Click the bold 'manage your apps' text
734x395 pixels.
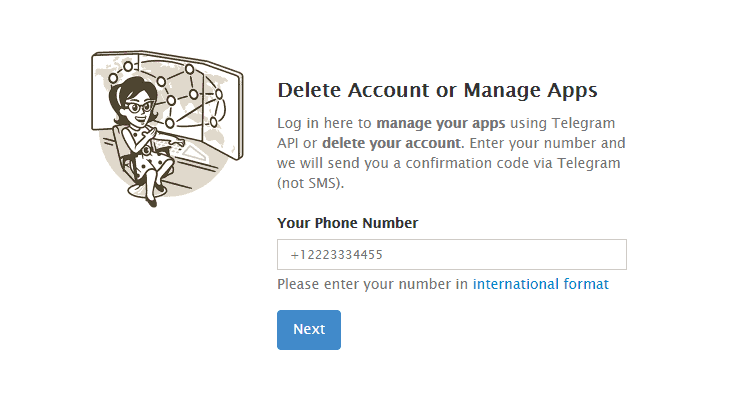point(440,123)
